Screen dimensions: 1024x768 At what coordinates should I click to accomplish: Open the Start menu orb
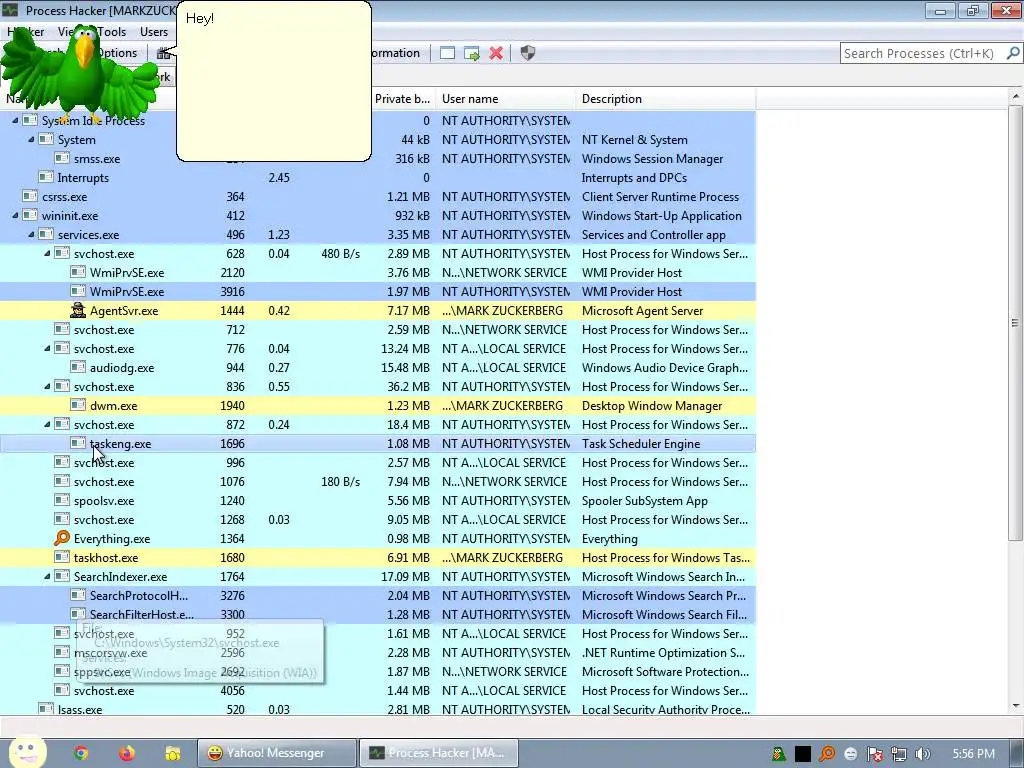[27, 752]
